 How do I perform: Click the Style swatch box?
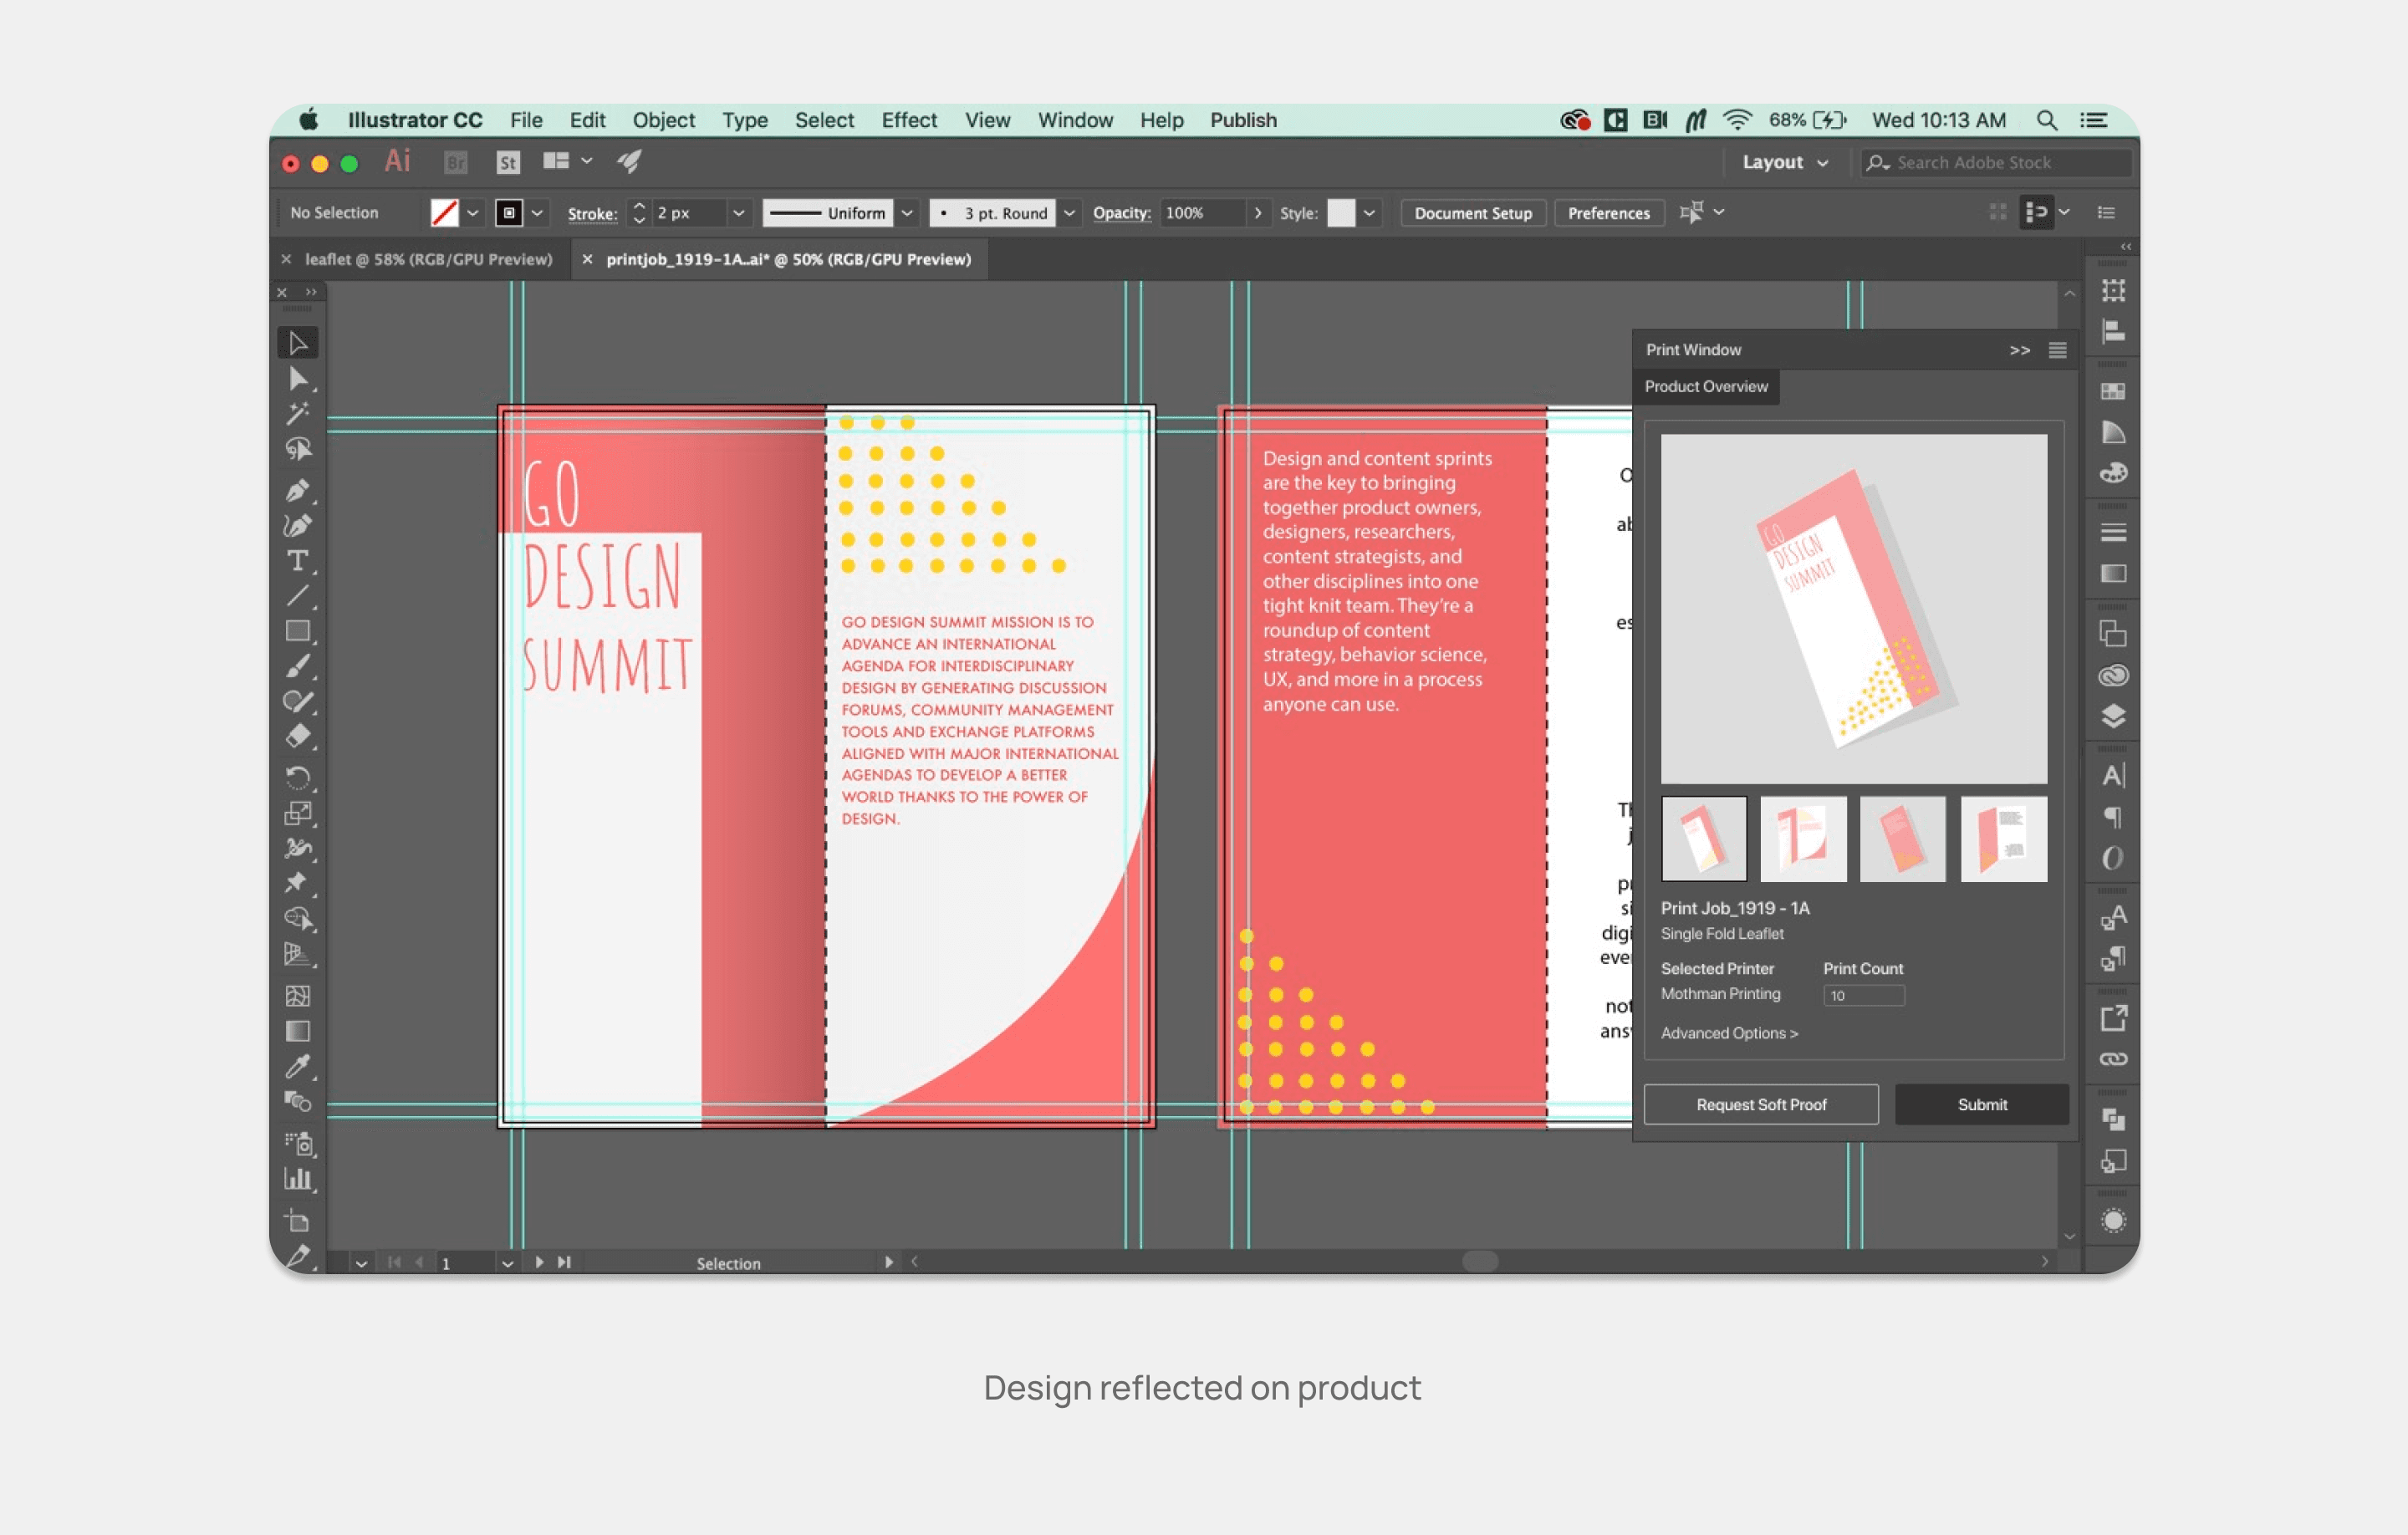click(1341, 213)
